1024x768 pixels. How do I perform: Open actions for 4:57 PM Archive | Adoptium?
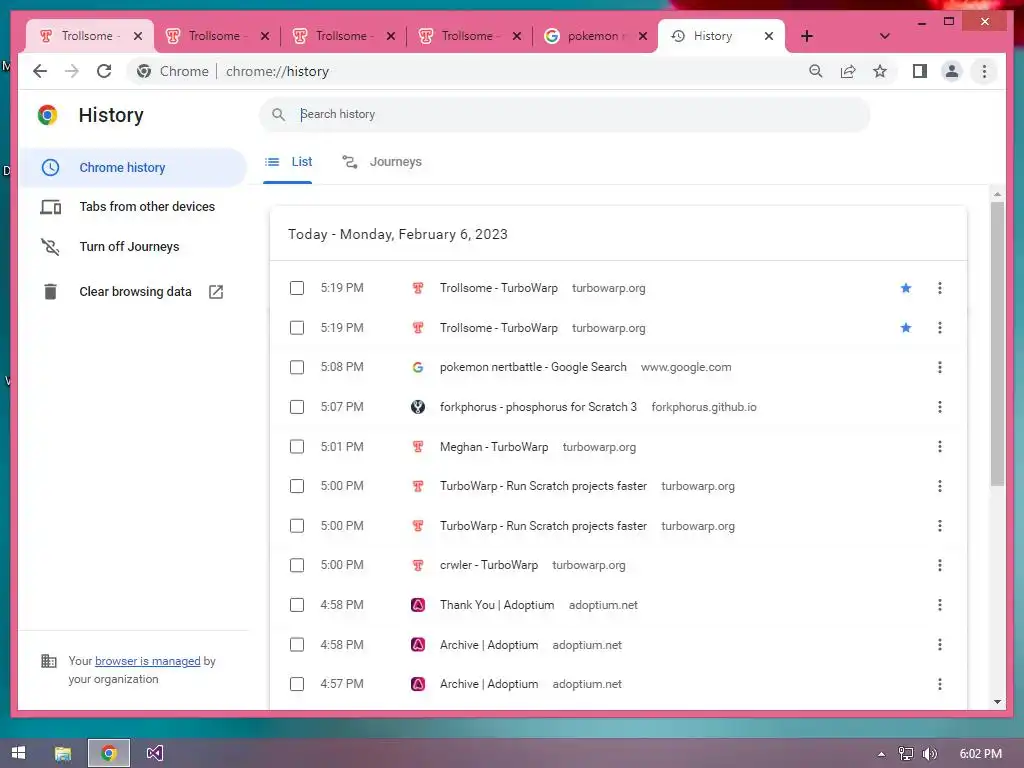point(940,684)
